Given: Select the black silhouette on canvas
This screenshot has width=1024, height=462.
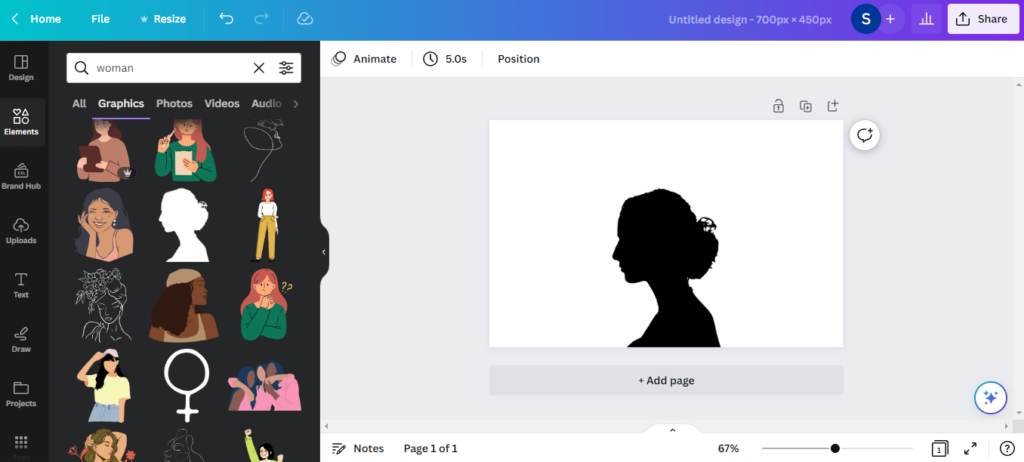Looking at the screenshot, I should pos(665,268).
